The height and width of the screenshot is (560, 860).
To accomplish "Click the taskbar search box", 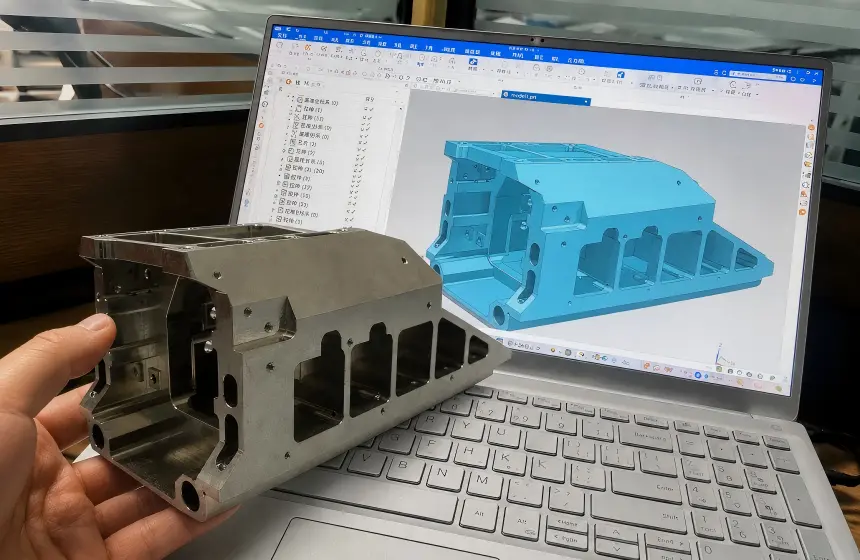I will point(523,346).
